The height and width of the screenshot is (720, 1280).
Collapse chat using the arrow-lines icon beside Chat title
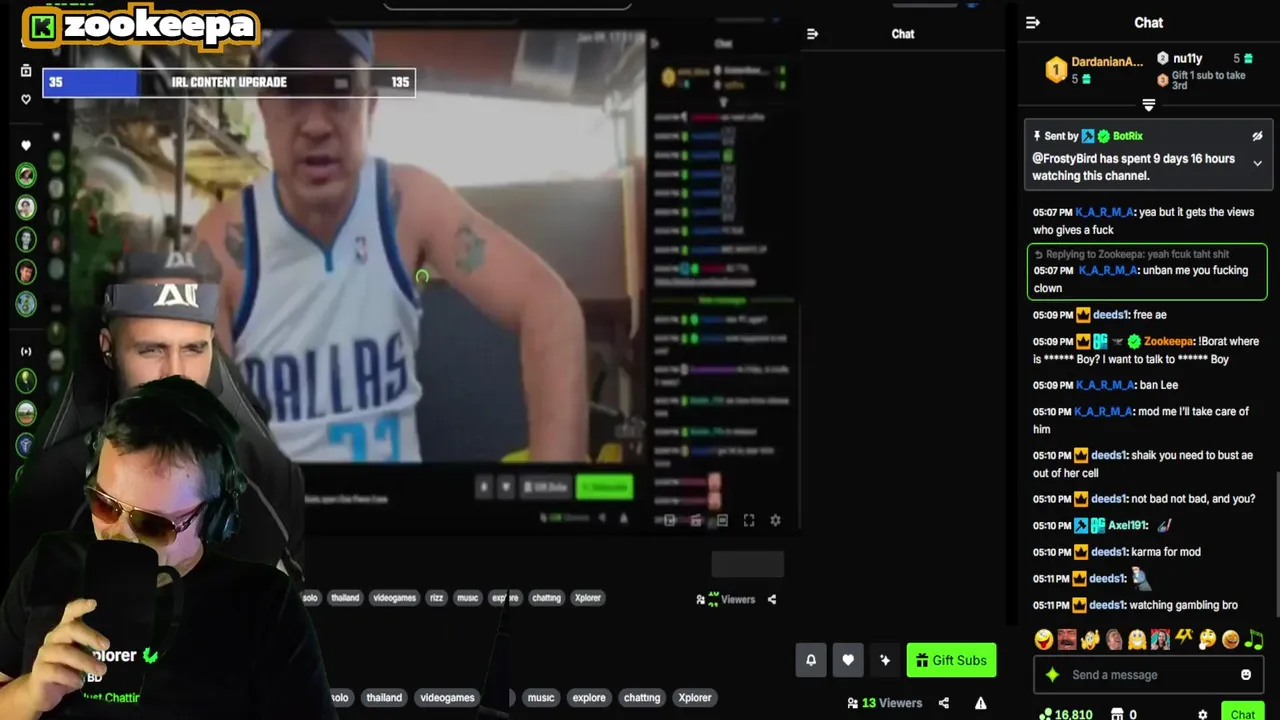click(x=1033, y=23)
